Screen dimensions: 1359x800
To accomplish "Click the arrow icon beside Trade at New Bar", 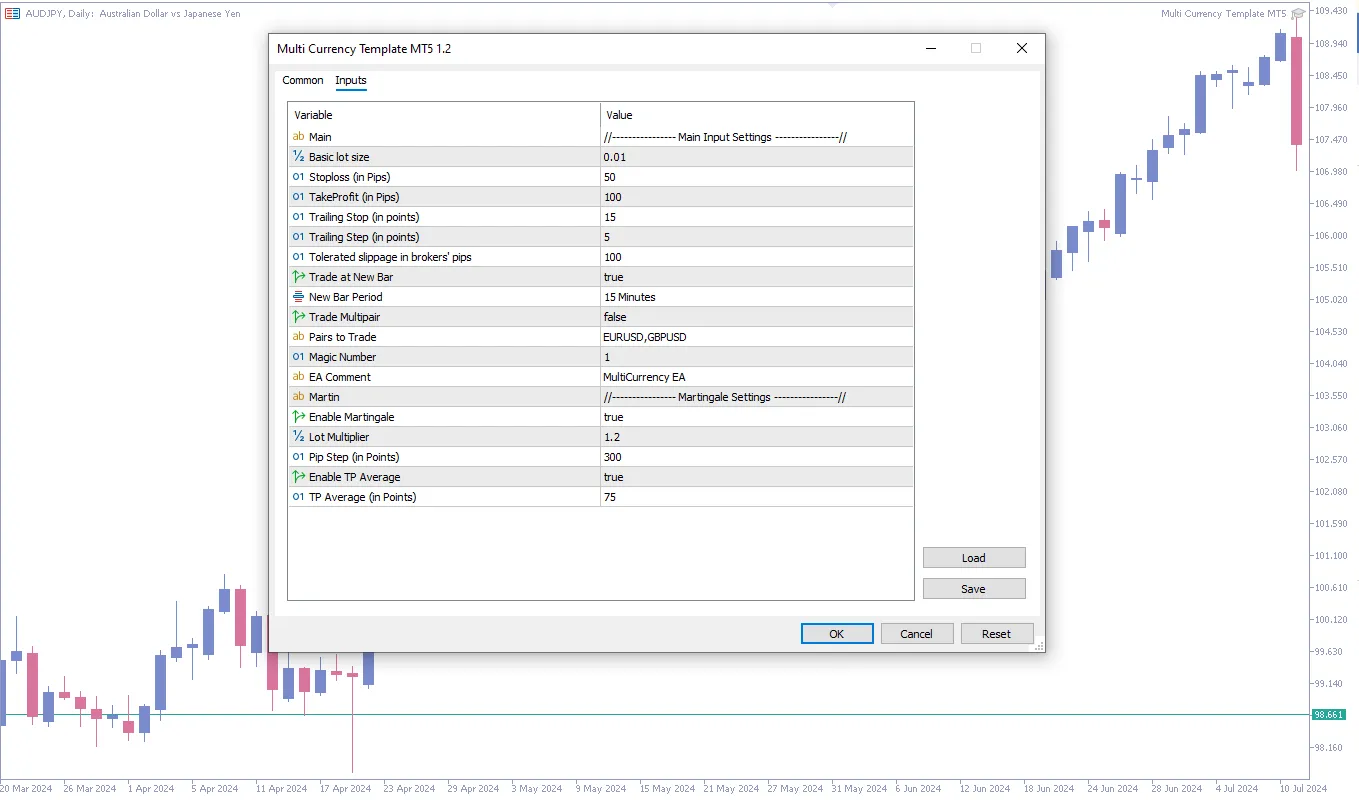I will click(x=298, y=277).
